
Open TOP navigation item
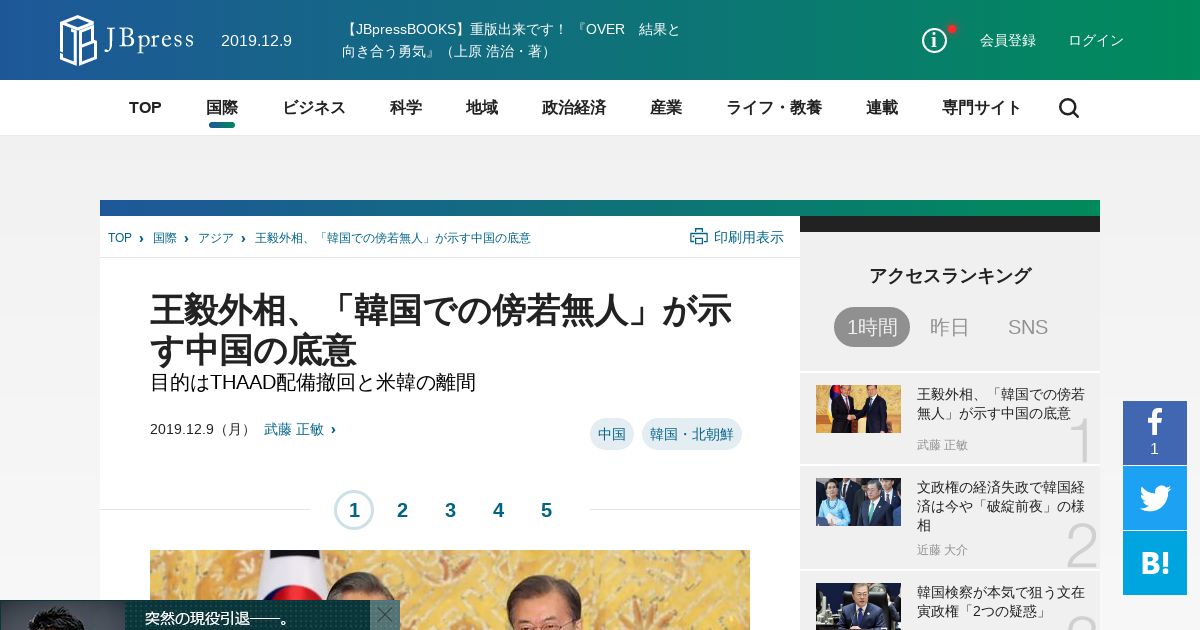pyautogui.click(x=145, y=108)
